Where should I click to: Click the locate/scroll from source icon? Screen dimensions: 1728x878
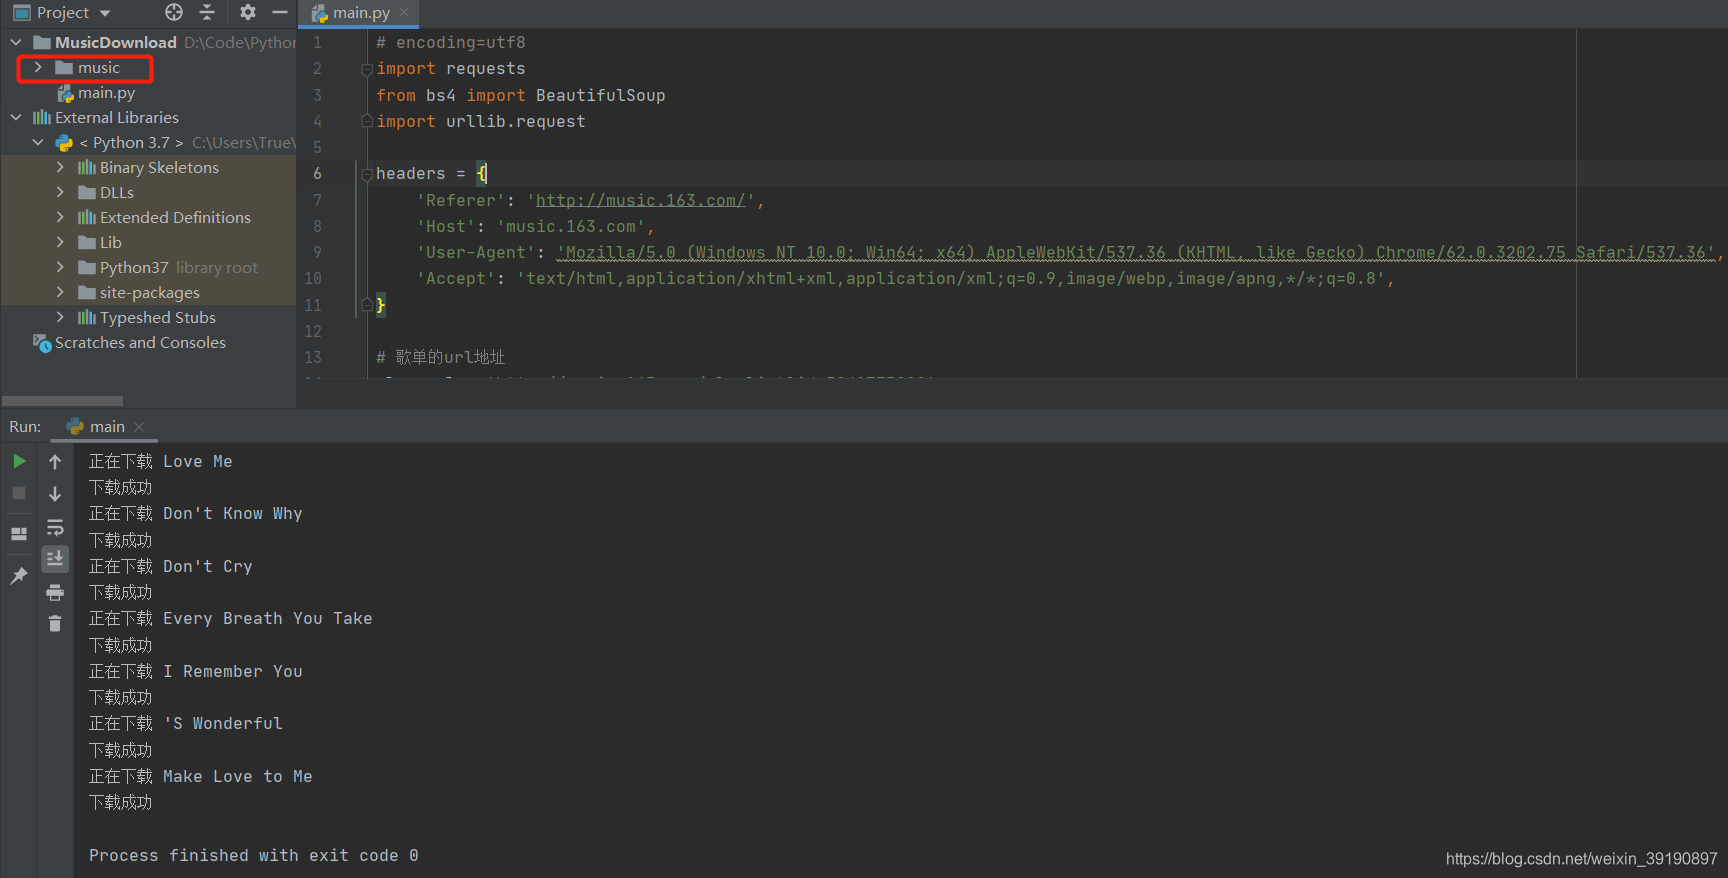[x=174, y=12]
